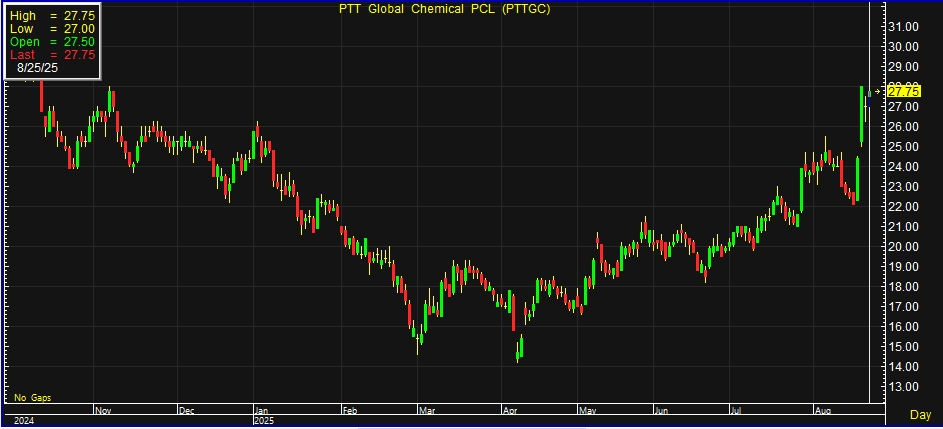
Task: Click the Aug label on the time axis
Action: pyautogui.click(x=822, y=410)
